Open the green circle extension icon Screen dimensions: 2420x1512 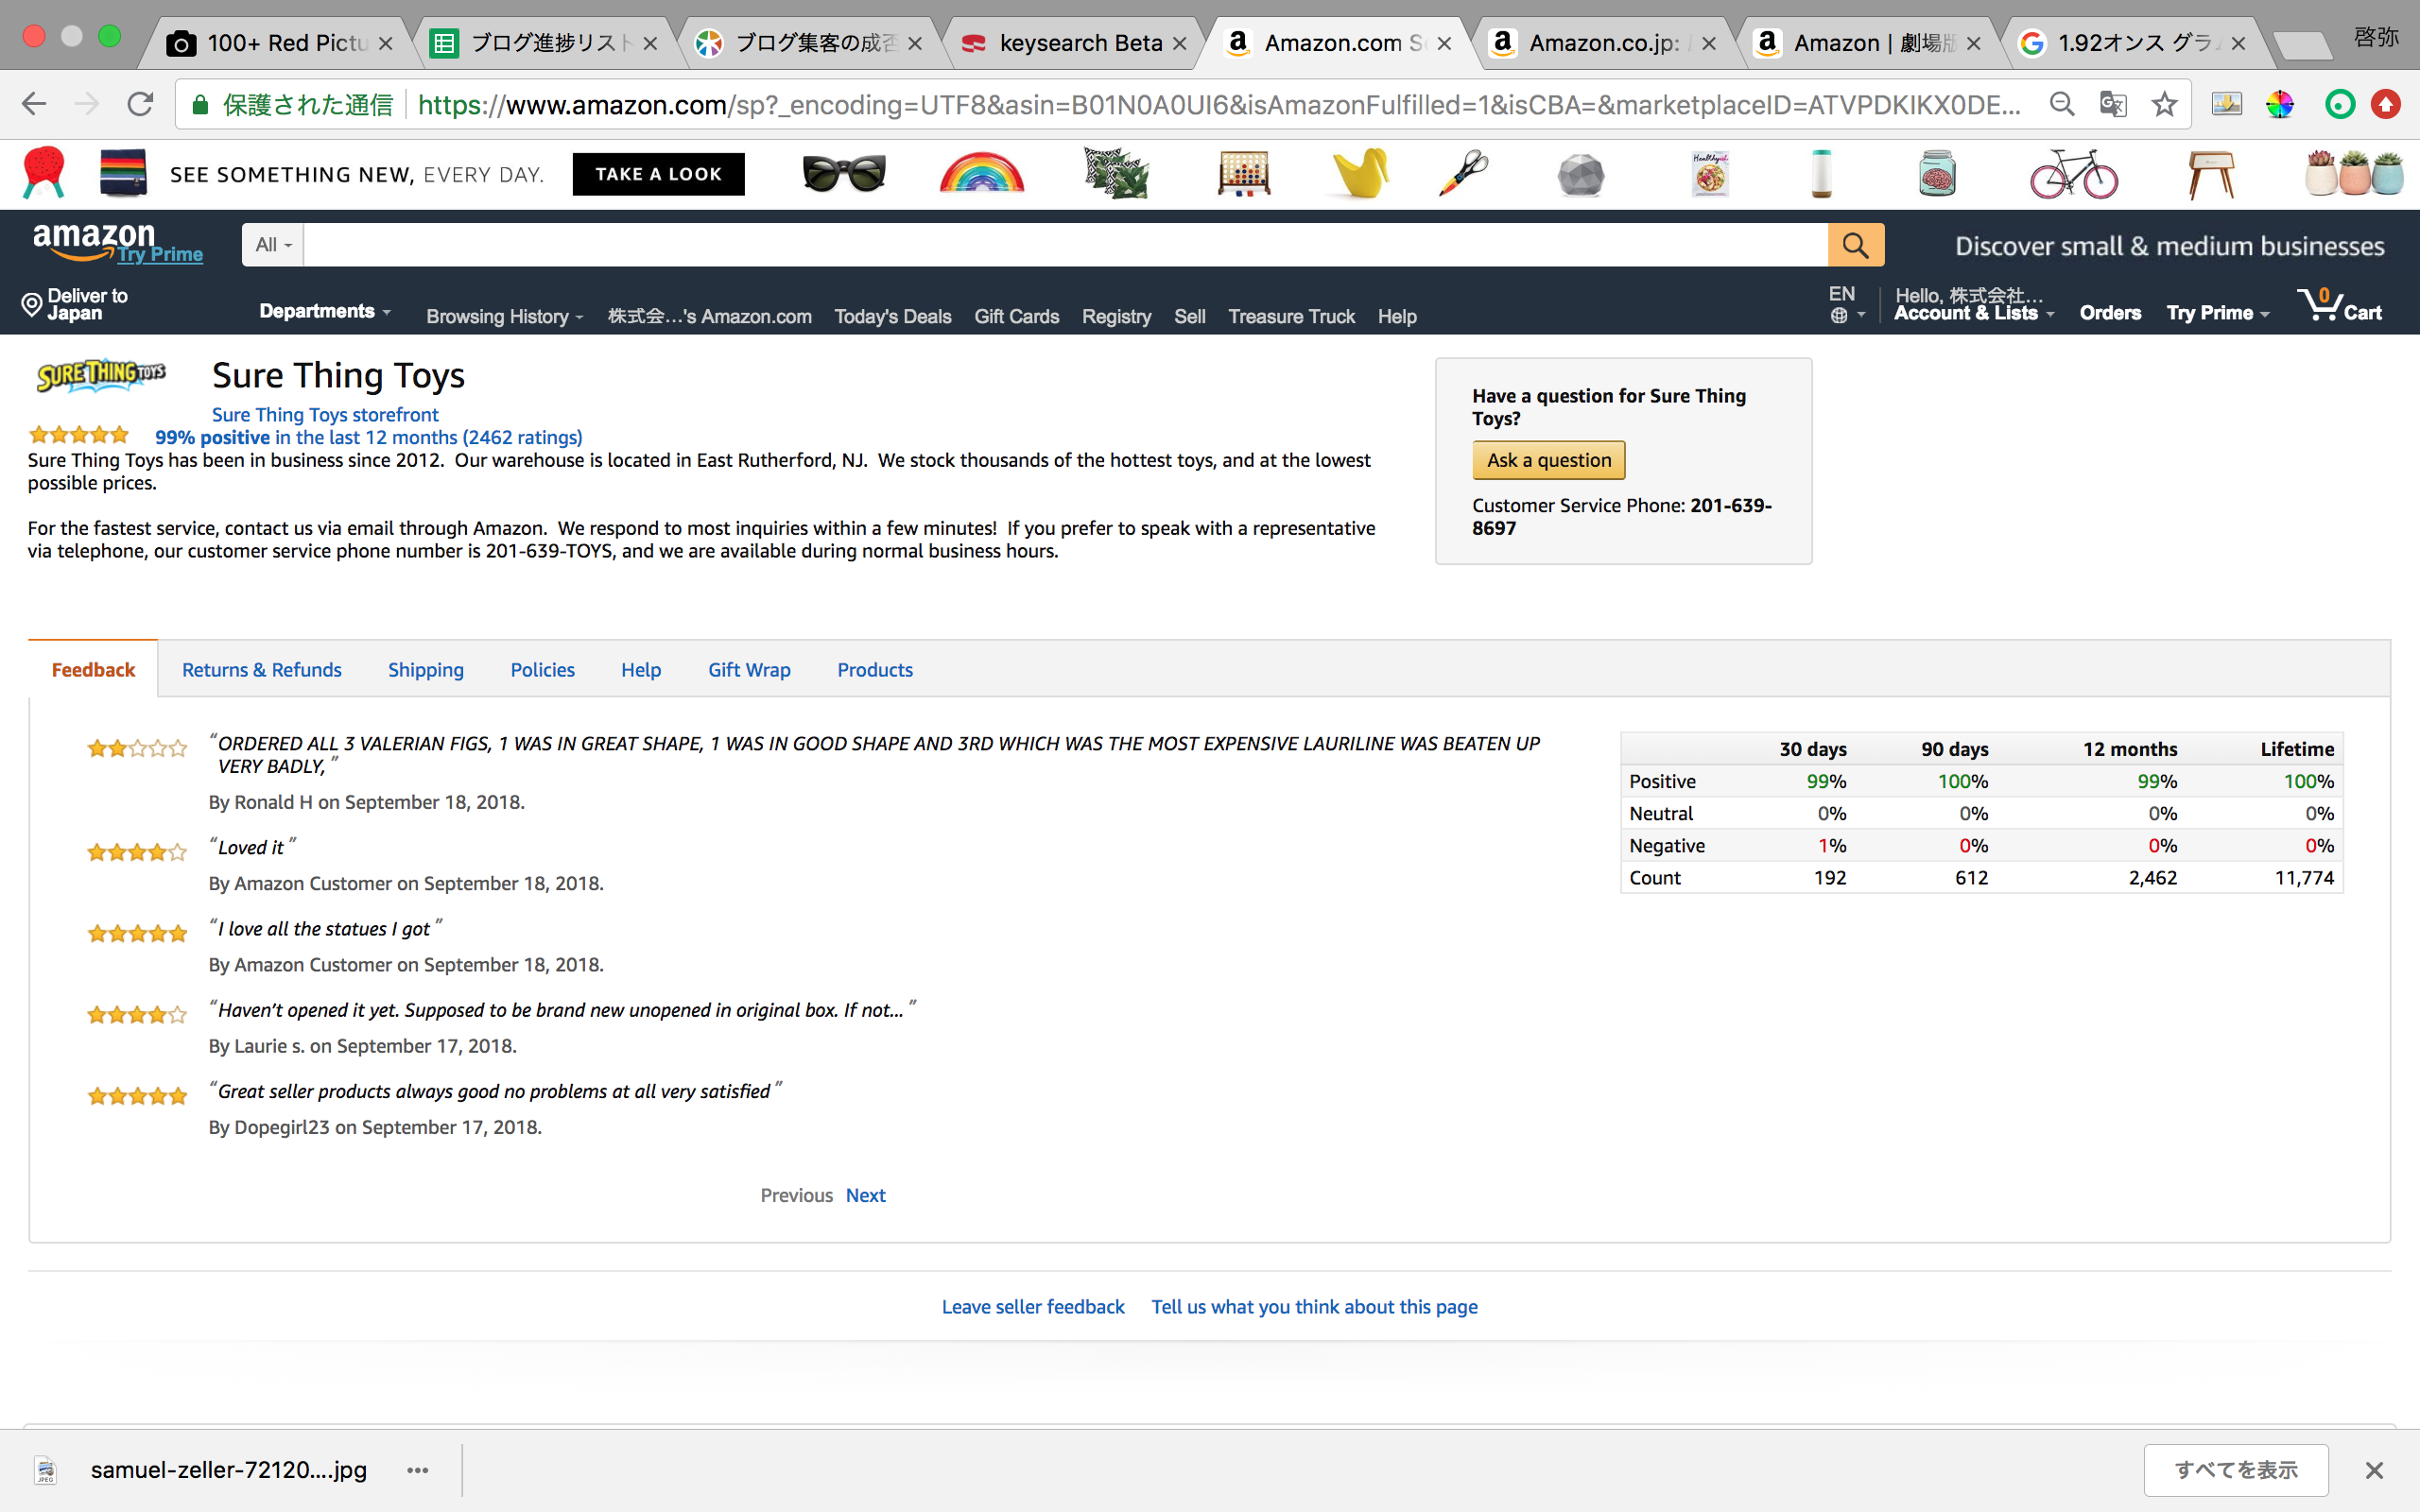tap(2339, 104)
